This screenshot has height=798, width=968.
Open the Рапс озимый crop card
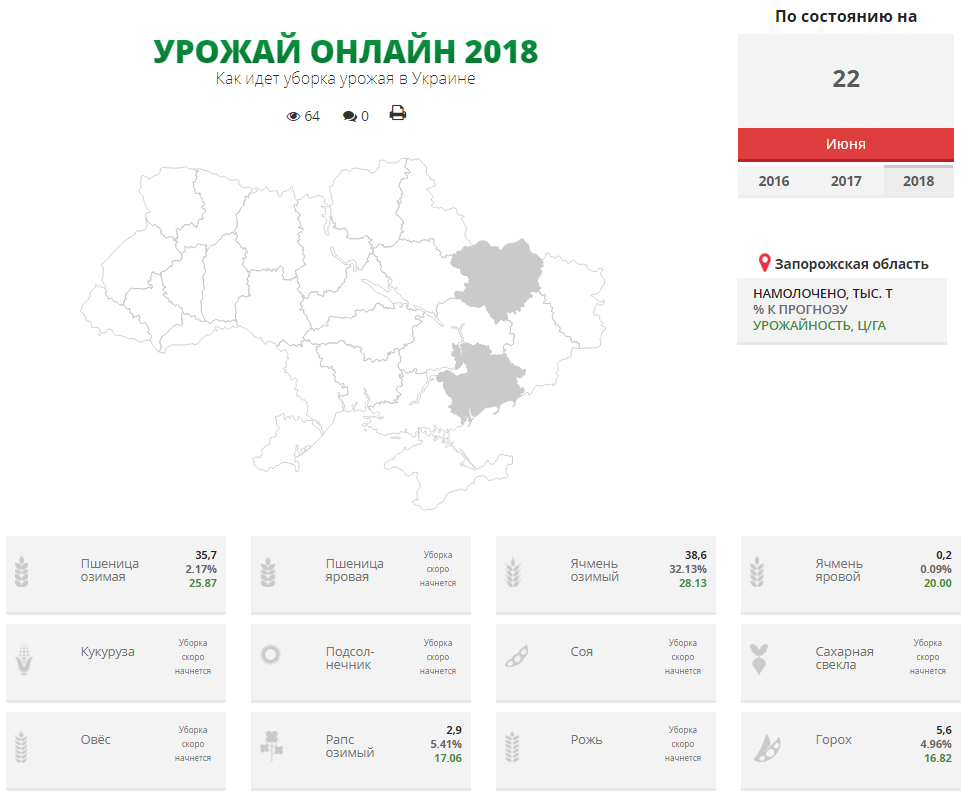[x=361, y=751]
